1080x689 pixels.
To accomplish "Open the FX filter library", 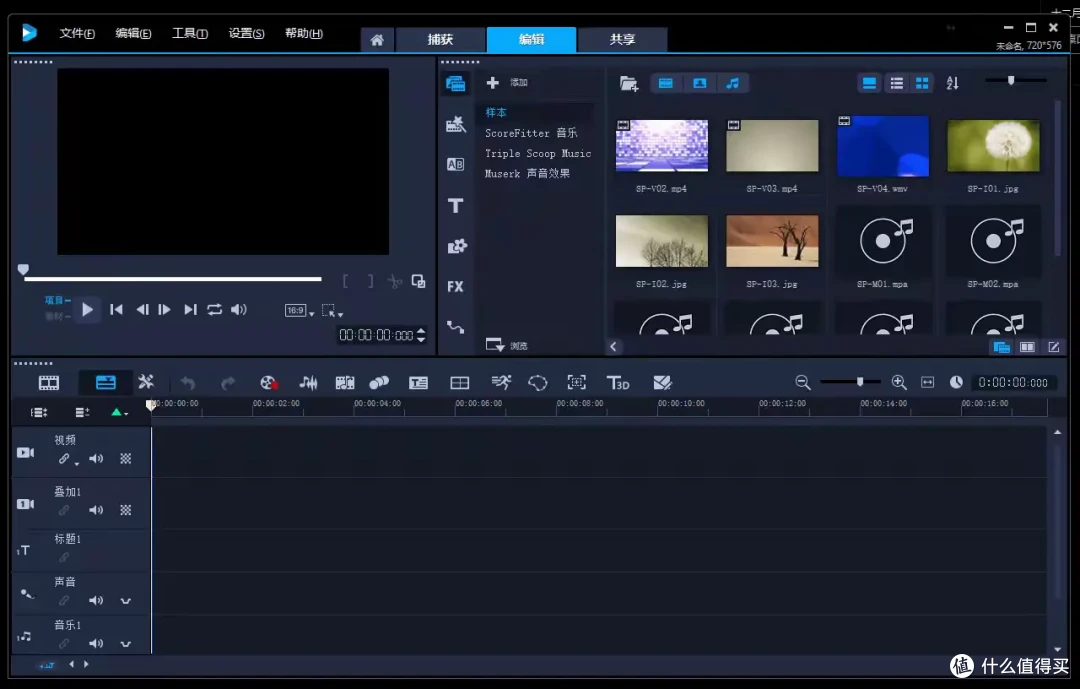I will pyautogui.click(x=455, y=287).
